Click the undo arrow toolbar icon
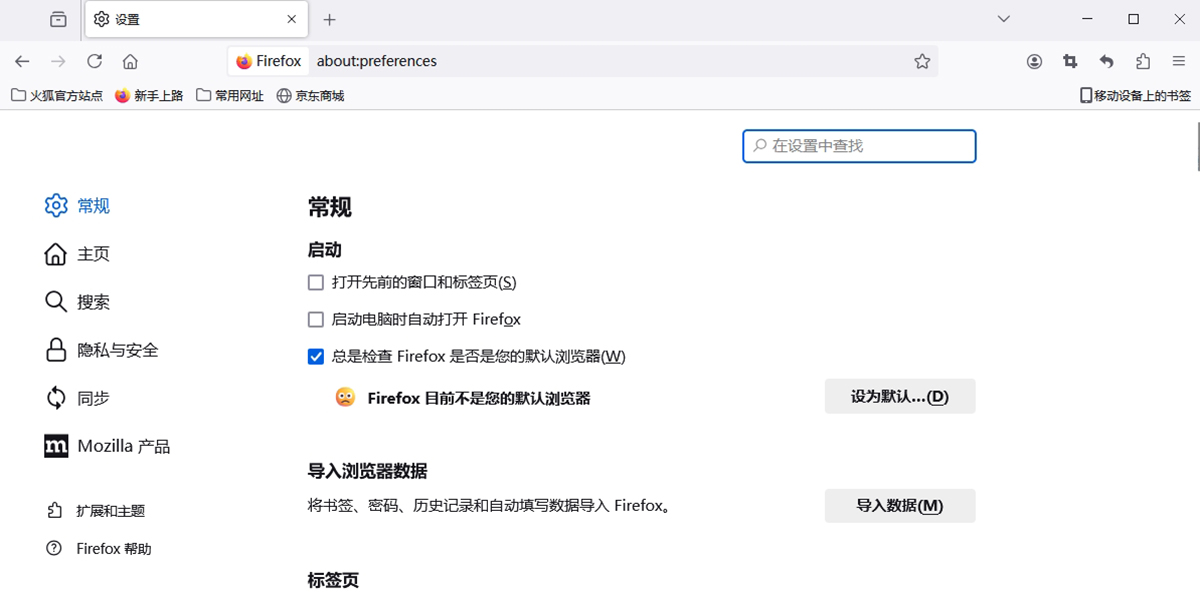Viewport: 1200px width, 600px height. [x=1106, y=61]
